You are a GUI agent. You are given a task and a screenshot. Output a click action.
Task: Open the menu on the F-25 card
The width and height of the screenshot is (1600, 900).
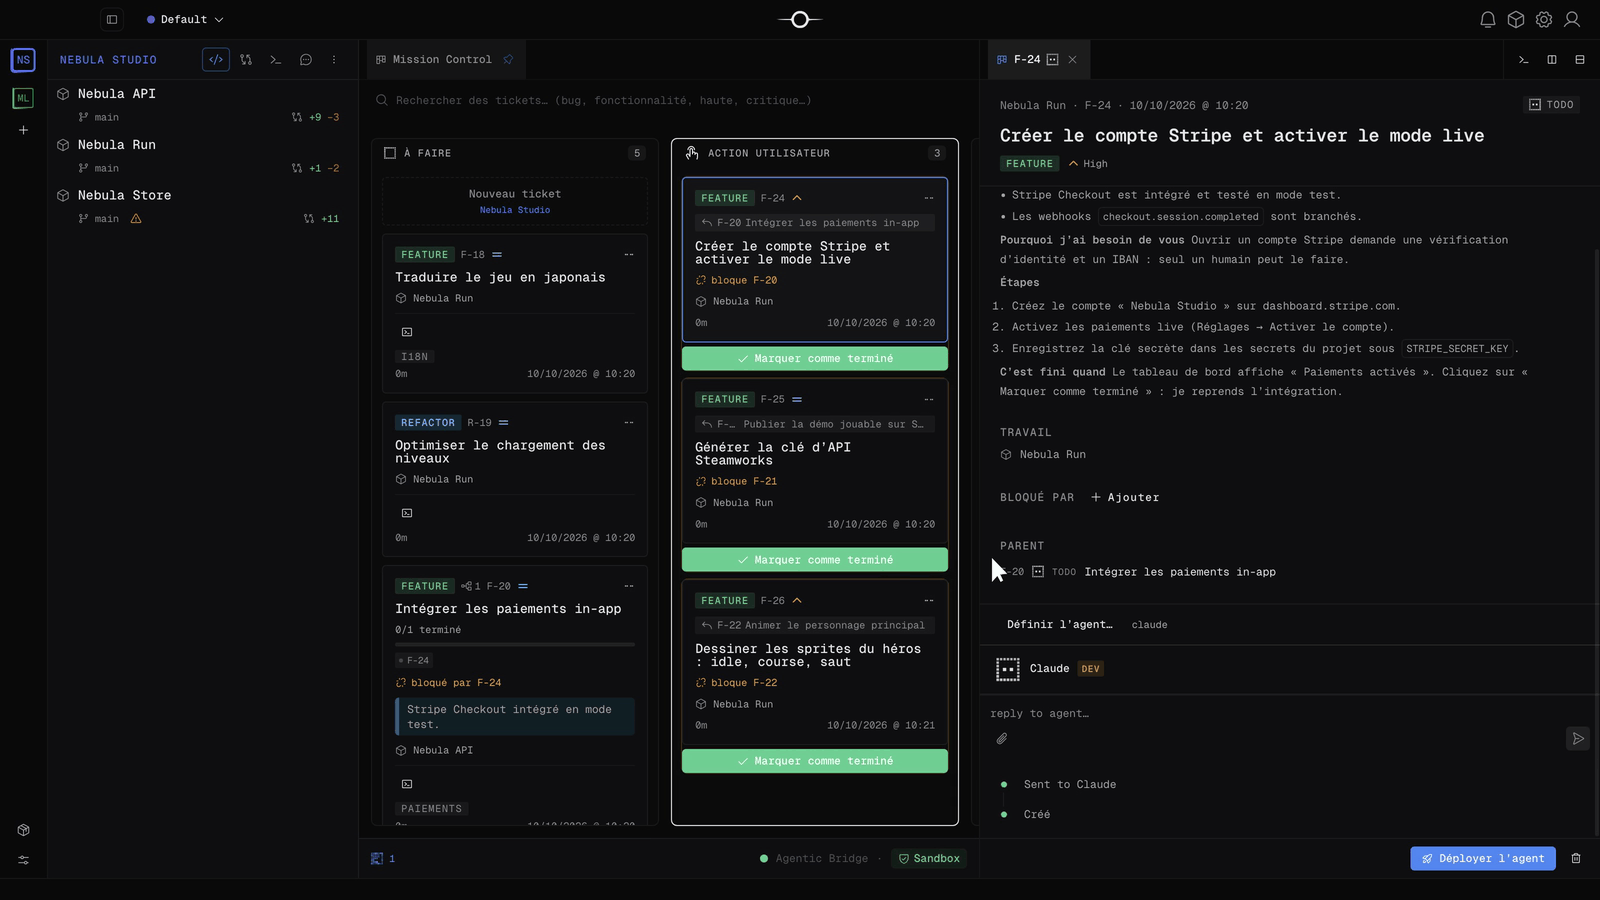point(929,400)
